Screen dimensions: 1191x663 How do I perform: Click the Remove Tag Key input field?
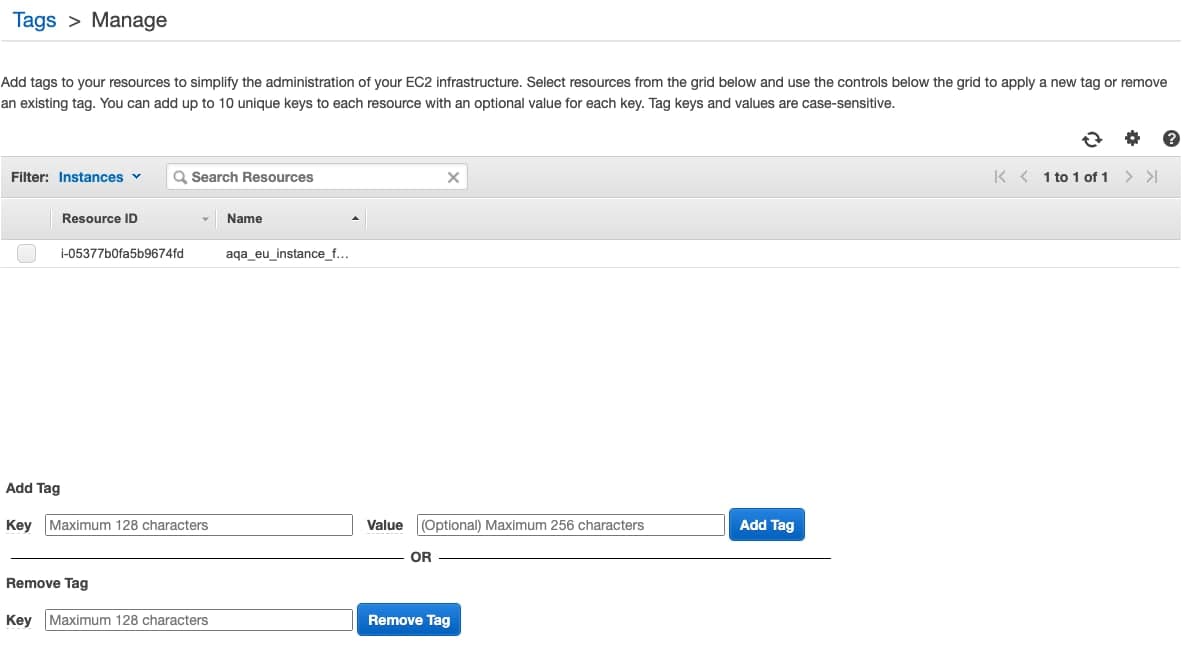click(199, 620)
